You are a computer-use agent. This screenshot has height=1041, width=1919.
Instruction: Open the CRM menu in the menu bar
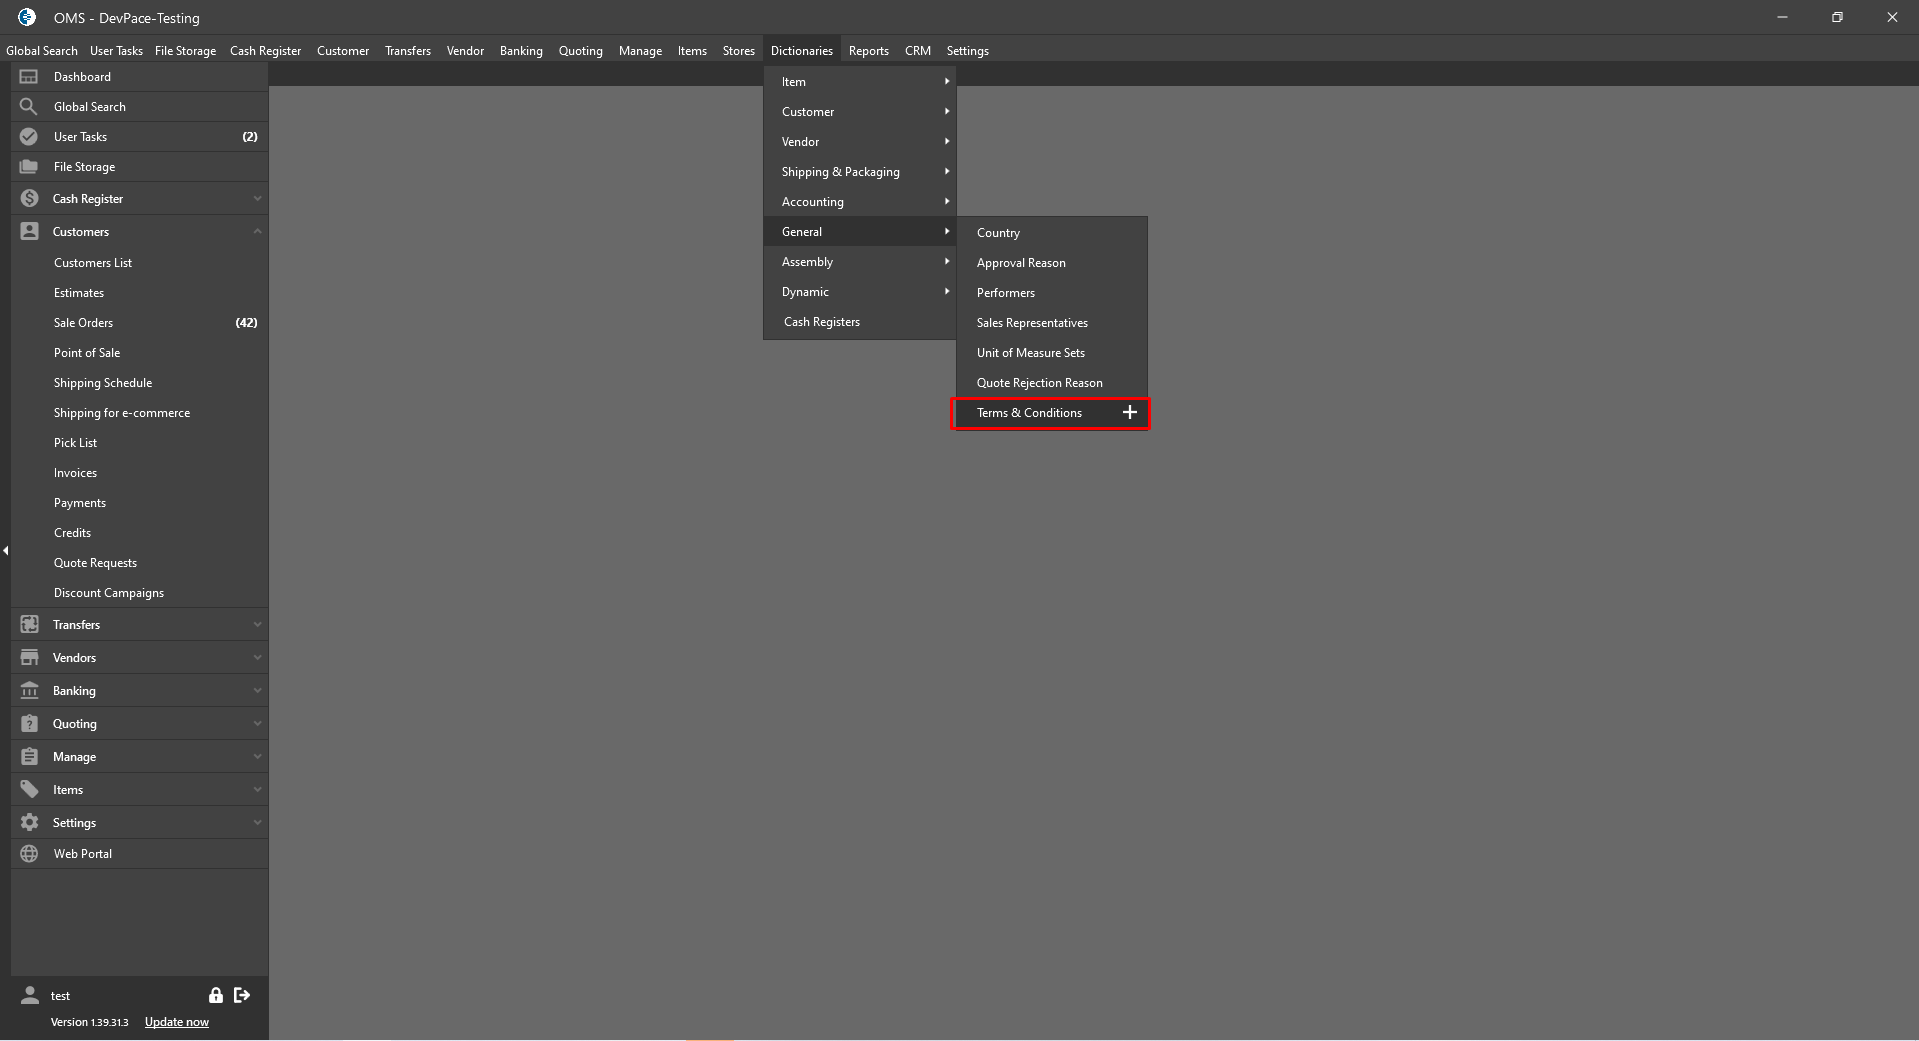[917, 51]
